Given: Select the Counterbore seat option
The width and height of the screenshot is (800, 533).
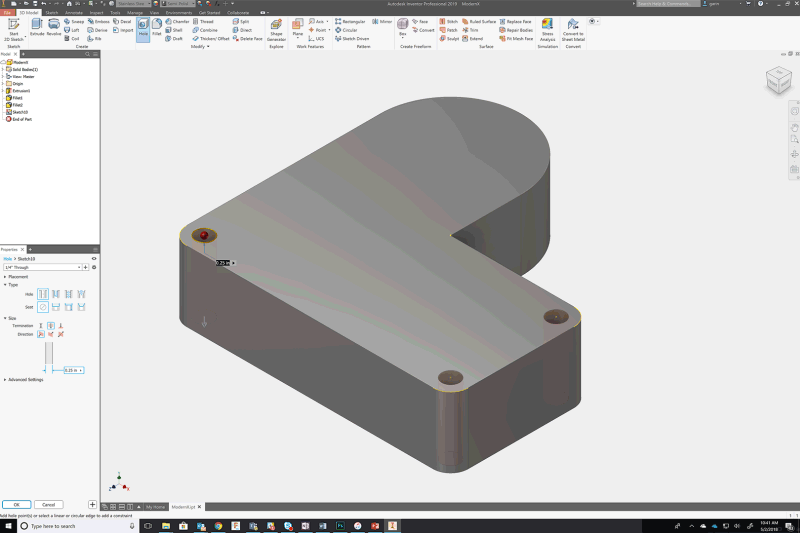Looking at the screenshot, I should pyautogui.click(x=56, y=307).
